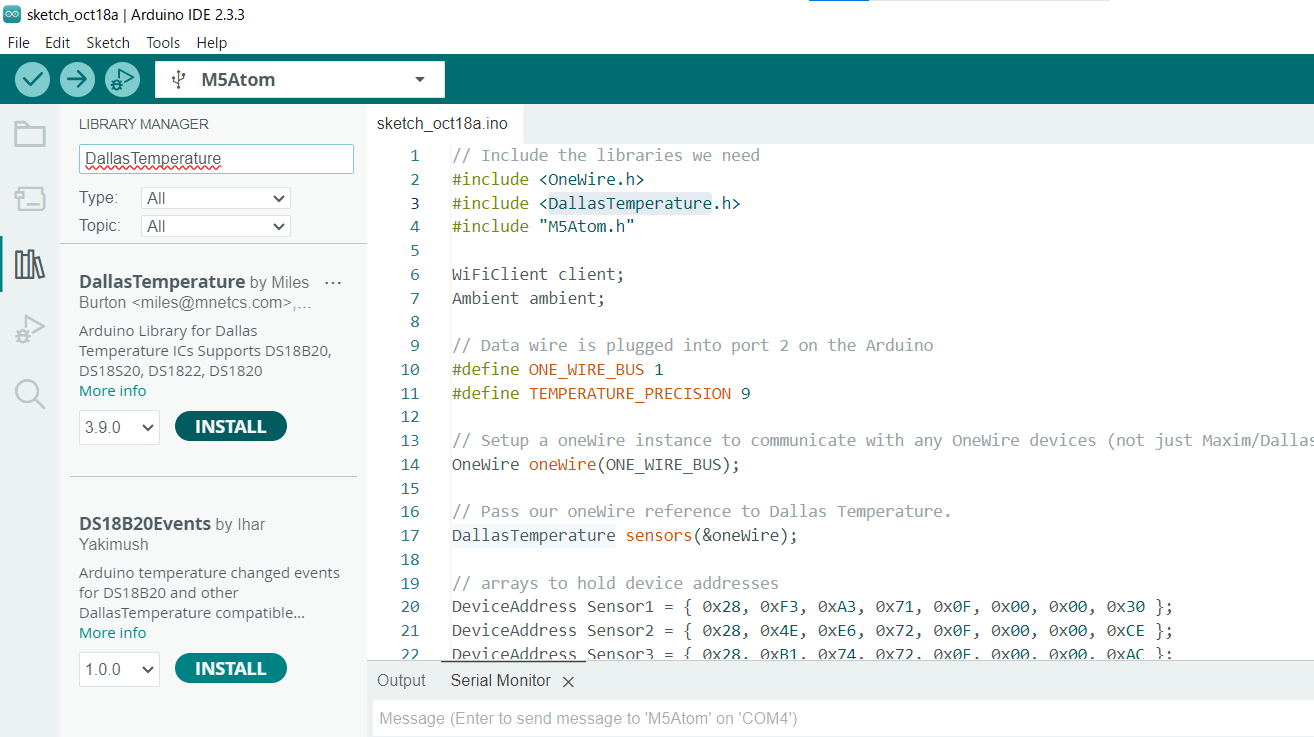The height and width of the screenshot is (737, 1314).
Task: Open the Type filter dropdown
Action: click(x=216, y=198)
